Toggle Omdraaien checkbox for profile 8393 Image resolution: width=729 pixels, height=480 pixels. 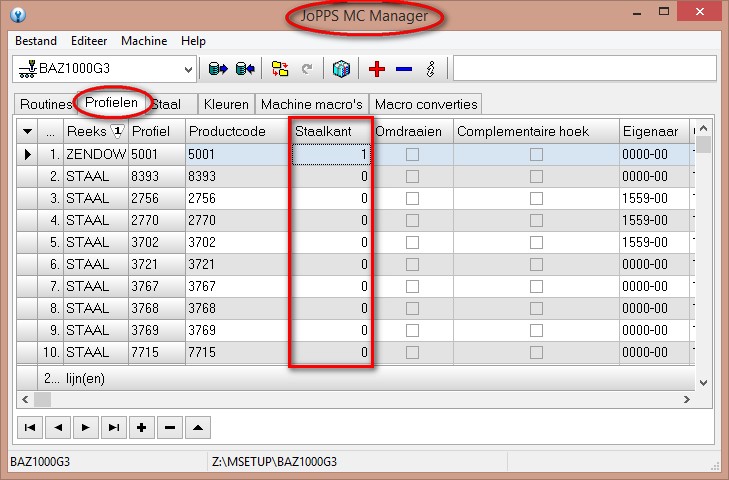pos(412,176)
